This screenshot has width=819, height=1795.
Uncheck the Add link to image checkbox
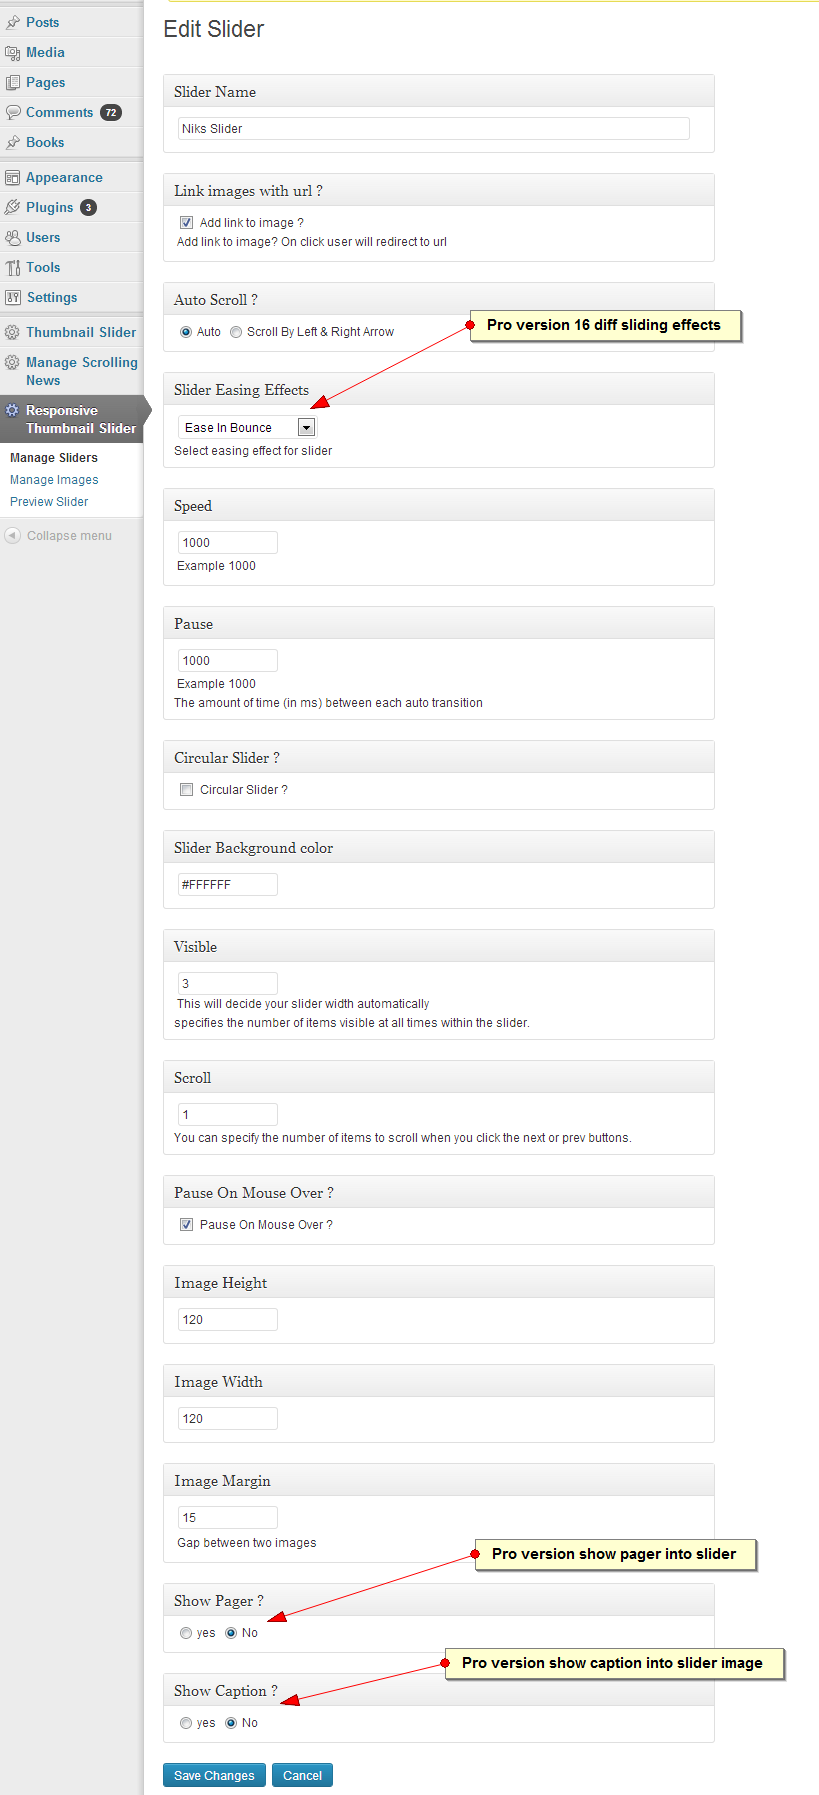tap(186, 222)
